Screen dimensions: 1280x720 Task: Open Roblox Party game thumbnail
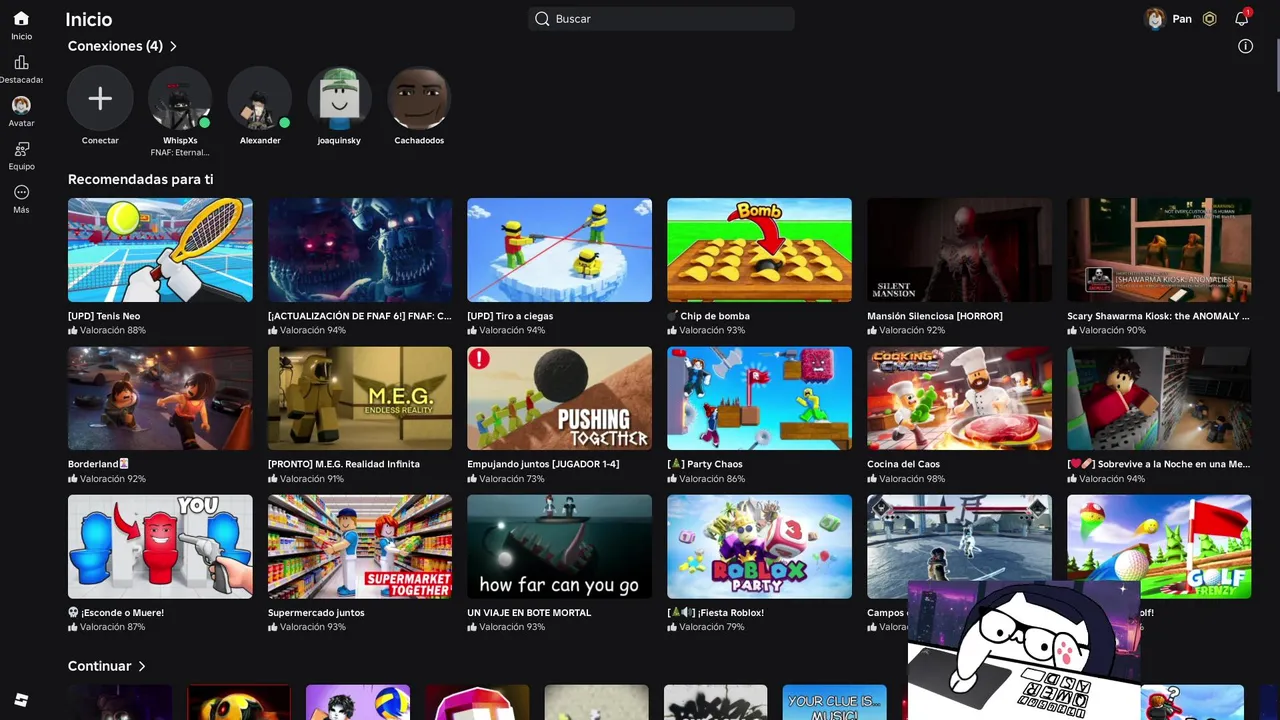(x=759, y=547)
